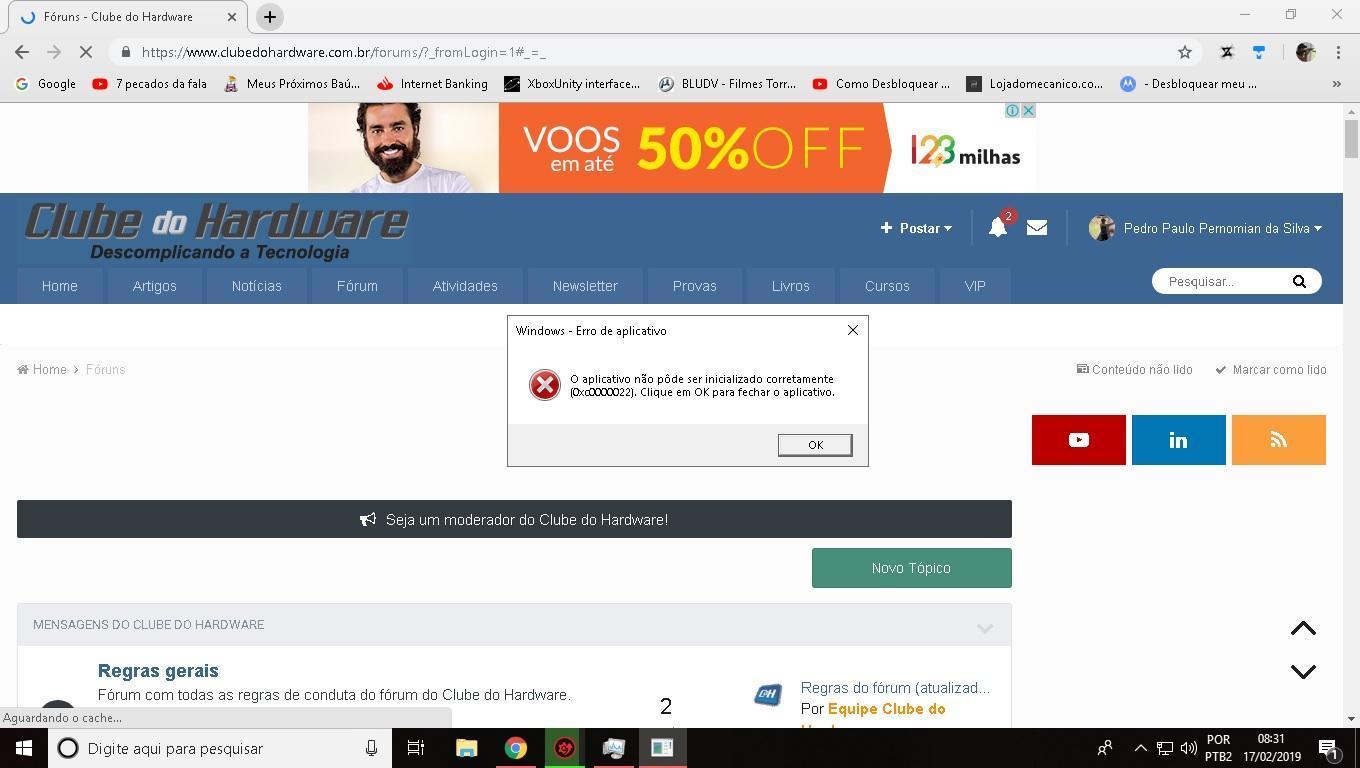Click the taskbar microphone icon
Viewport: 1360px width, 768px height.
(371, 748)
